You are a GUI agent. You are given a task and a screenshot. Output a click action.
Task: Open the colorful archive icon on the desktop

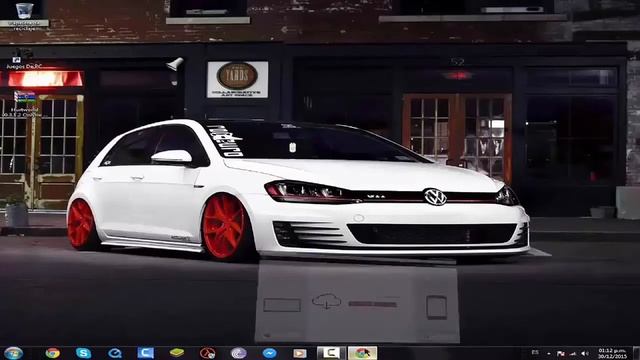tap(24, 104)
